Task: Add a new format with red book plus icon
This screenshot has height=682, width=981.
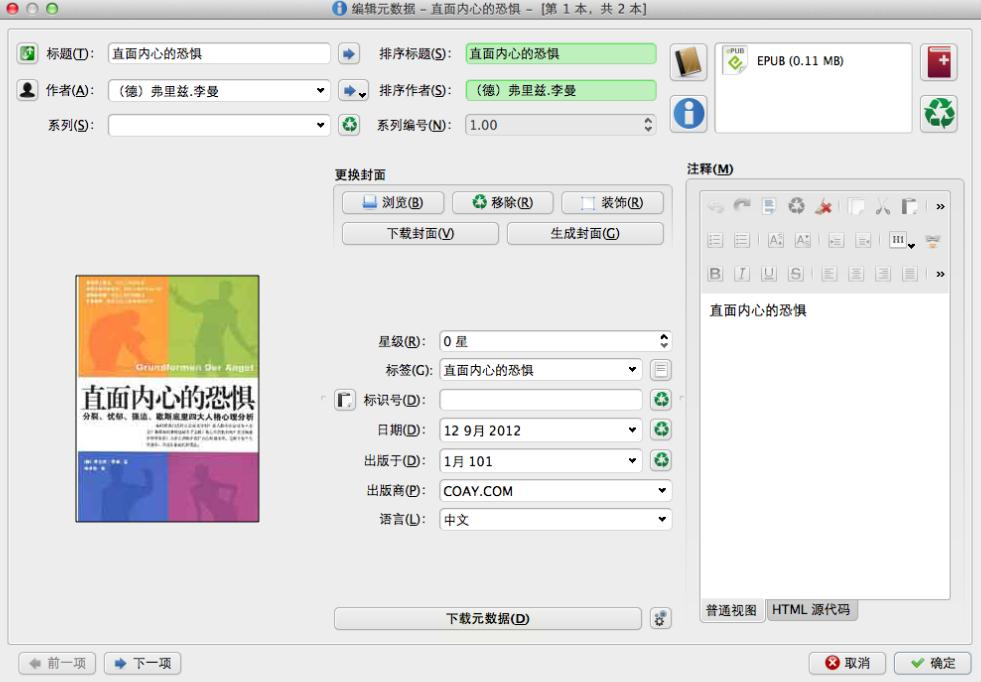Action: pos(938,62)
